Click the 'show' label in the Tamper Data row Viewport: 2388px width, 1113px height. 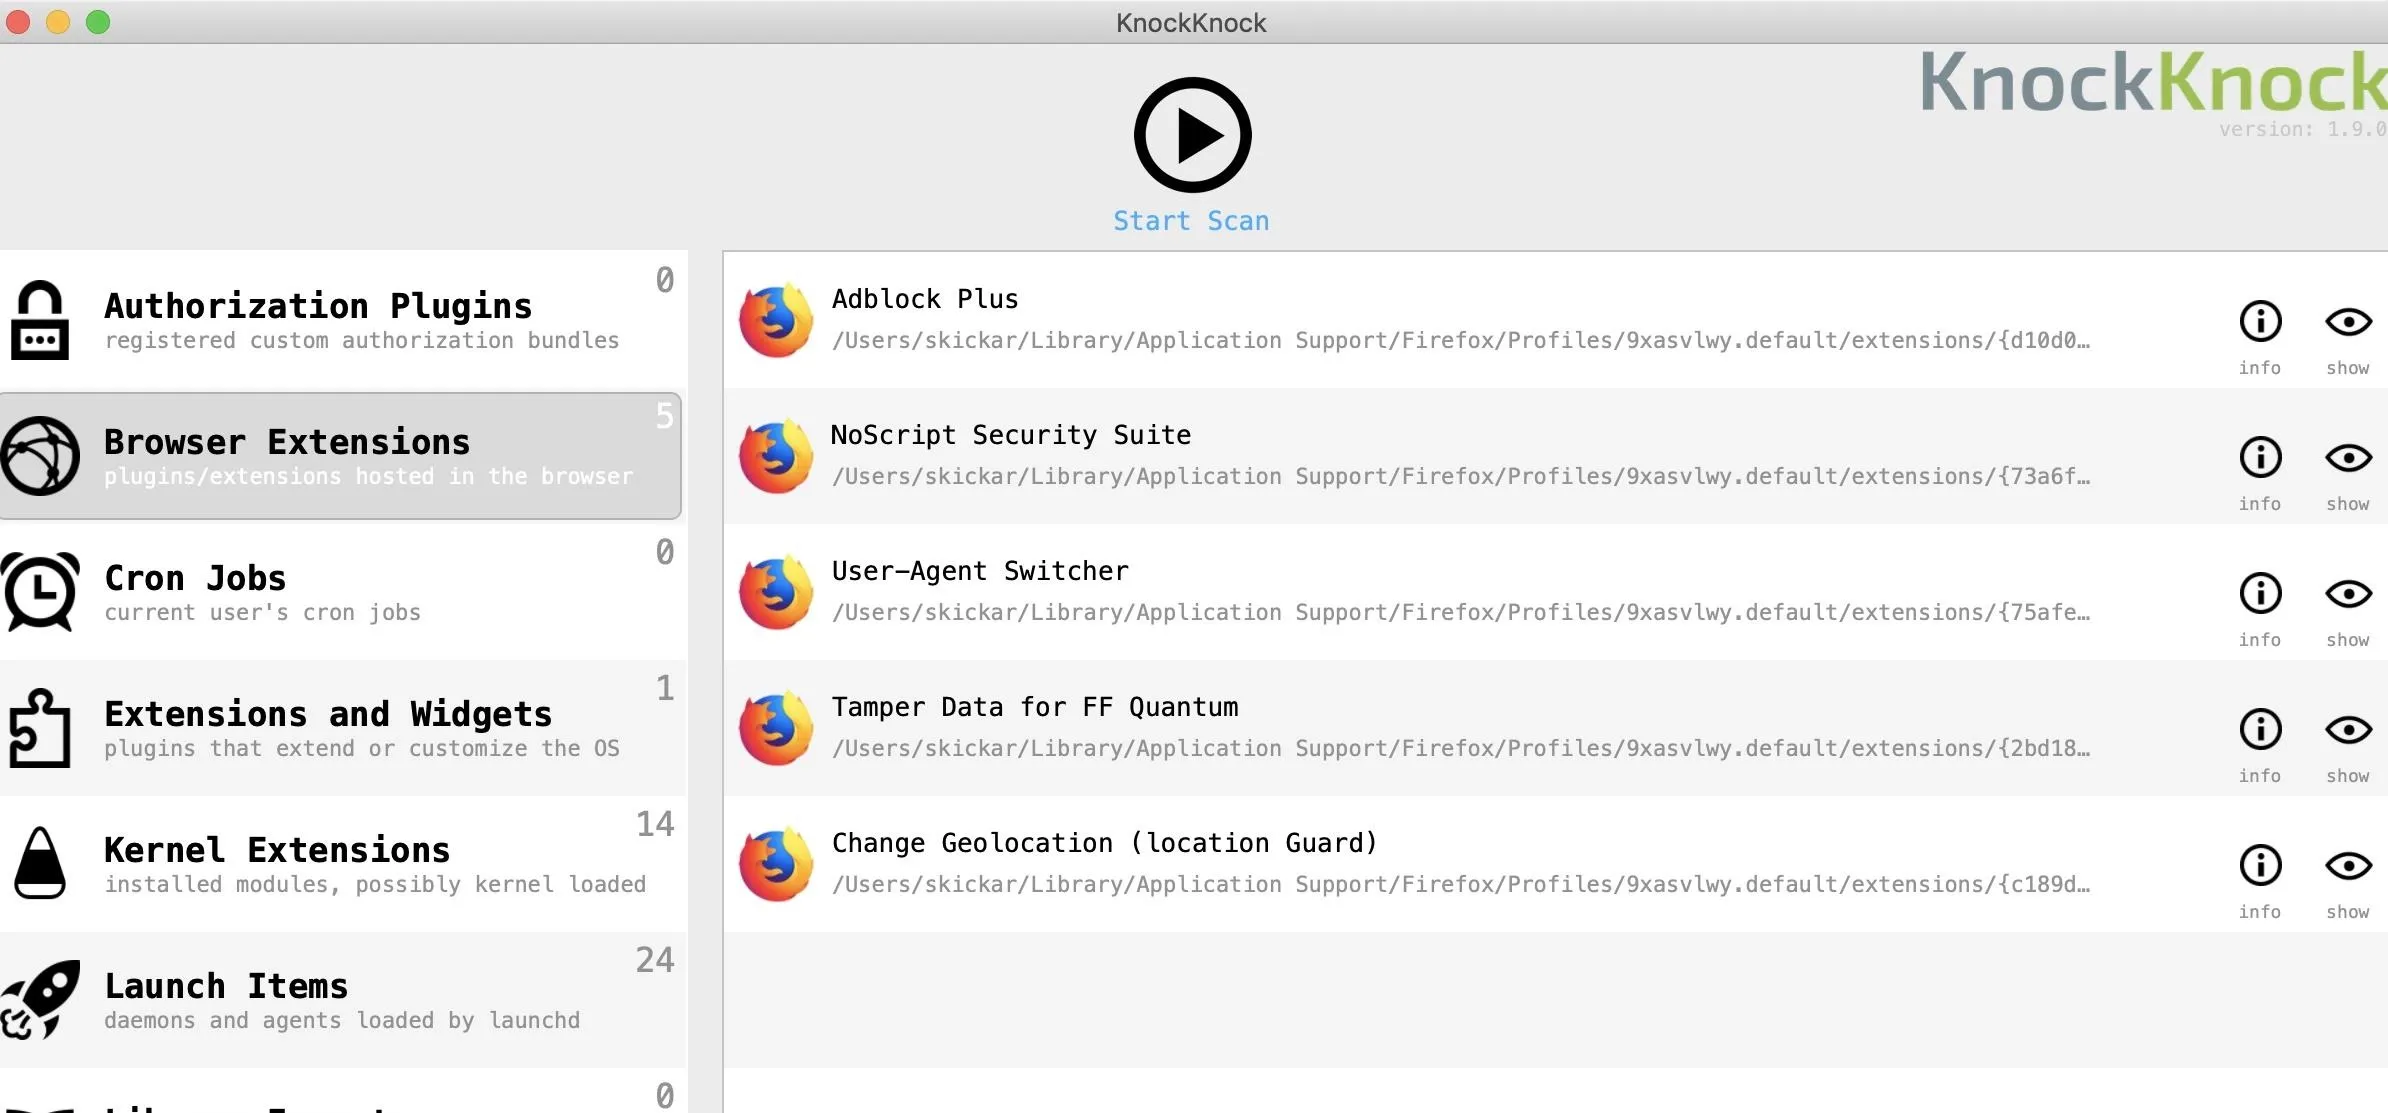click(x=2348, y=776)
